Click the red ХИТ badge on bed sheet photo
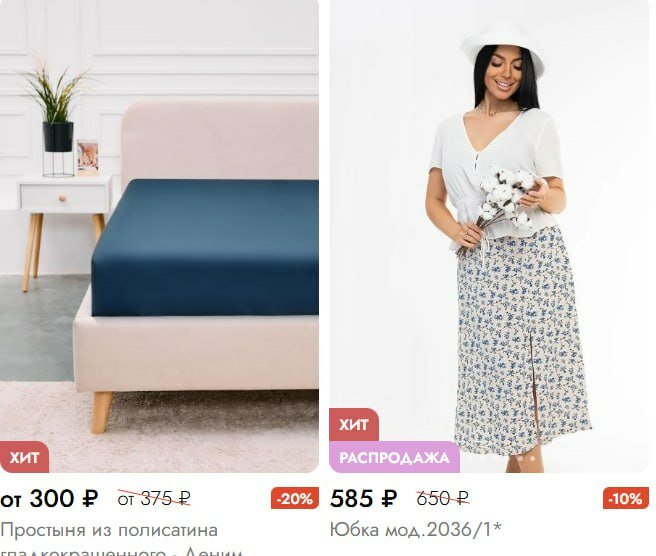 24,457
